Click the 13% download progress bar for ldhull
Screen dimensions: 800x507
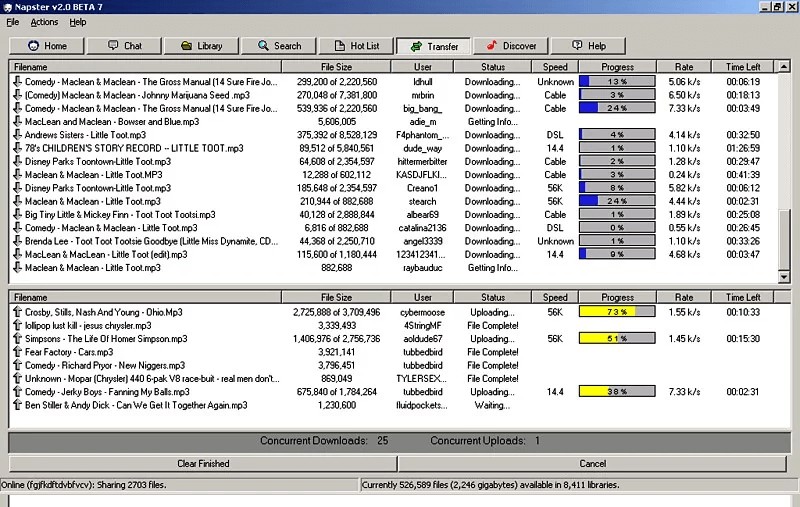617,82
